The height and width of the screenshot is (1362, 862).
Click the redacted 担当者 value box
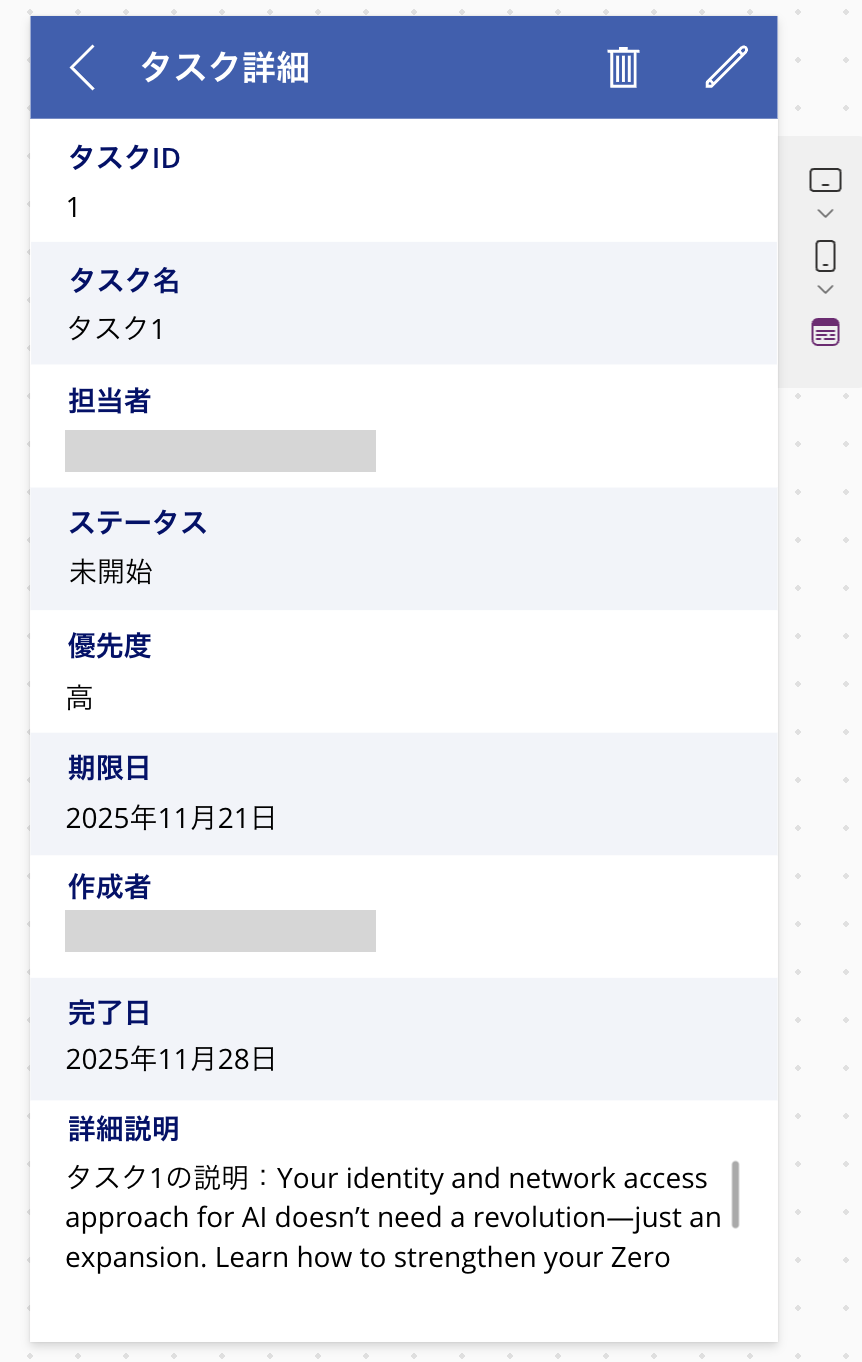(220, 451)
